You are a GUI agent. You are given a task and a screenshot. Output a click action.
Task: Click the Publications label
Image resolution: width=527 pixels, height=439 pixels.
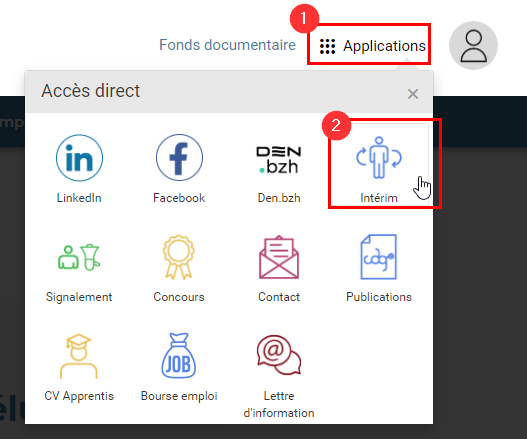(x=379, y=297)
